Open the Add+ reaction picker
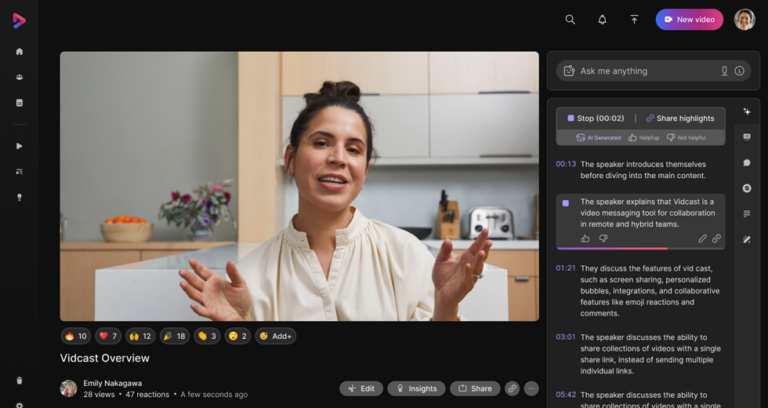Screen dimensions: 768x408 pyautogui.click(x=275, y=336)
